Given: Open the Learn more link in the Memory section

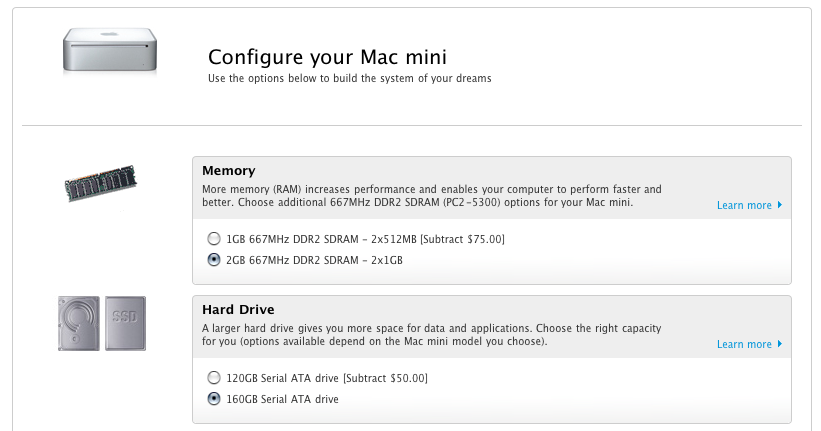Looking at the screenshot, I should (744, 205).
